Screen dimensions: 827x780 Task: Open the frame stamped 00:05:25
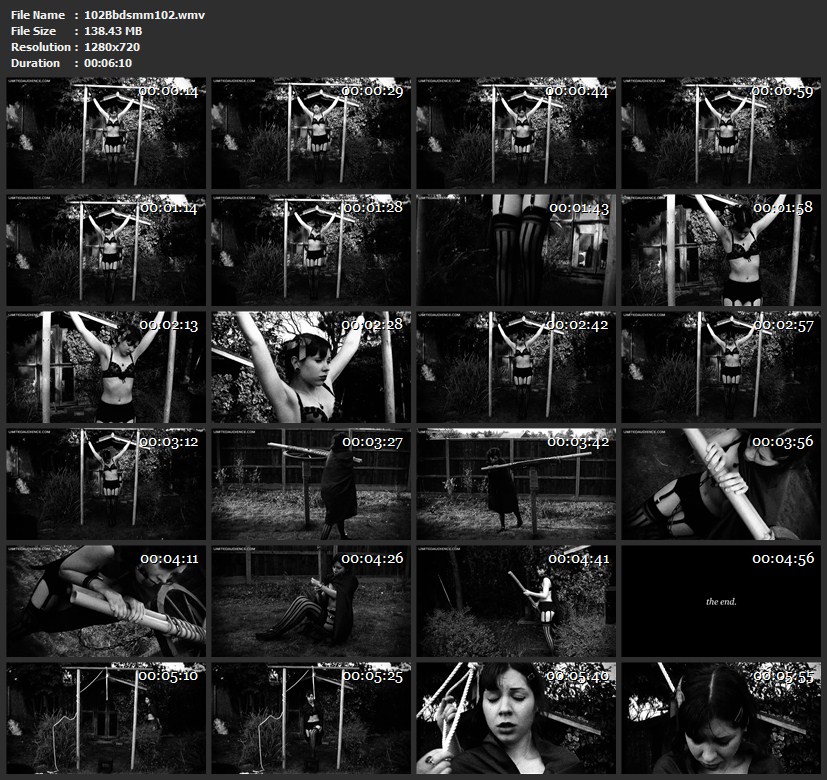[311, 718]
